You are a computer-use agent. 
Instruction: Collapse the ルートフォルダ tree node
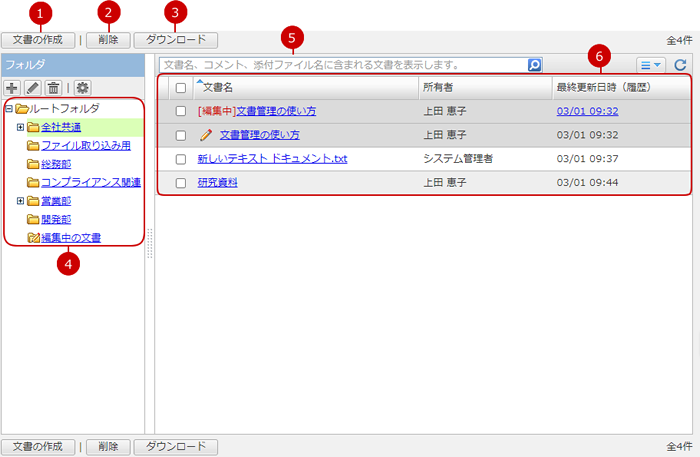pos(9,108)
